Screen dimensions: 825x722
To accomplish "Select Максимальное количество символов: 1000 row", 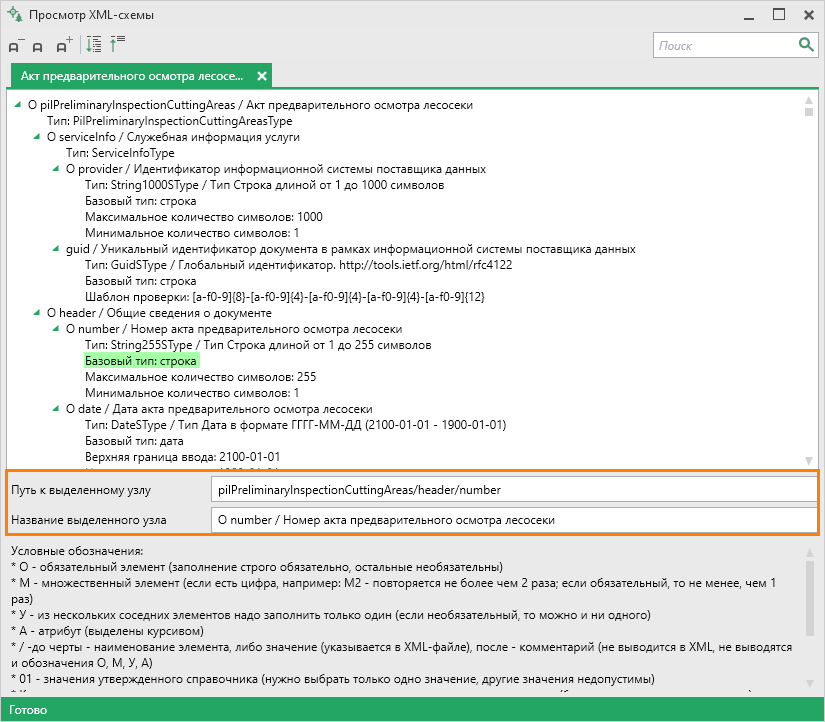I will point(204,217).
